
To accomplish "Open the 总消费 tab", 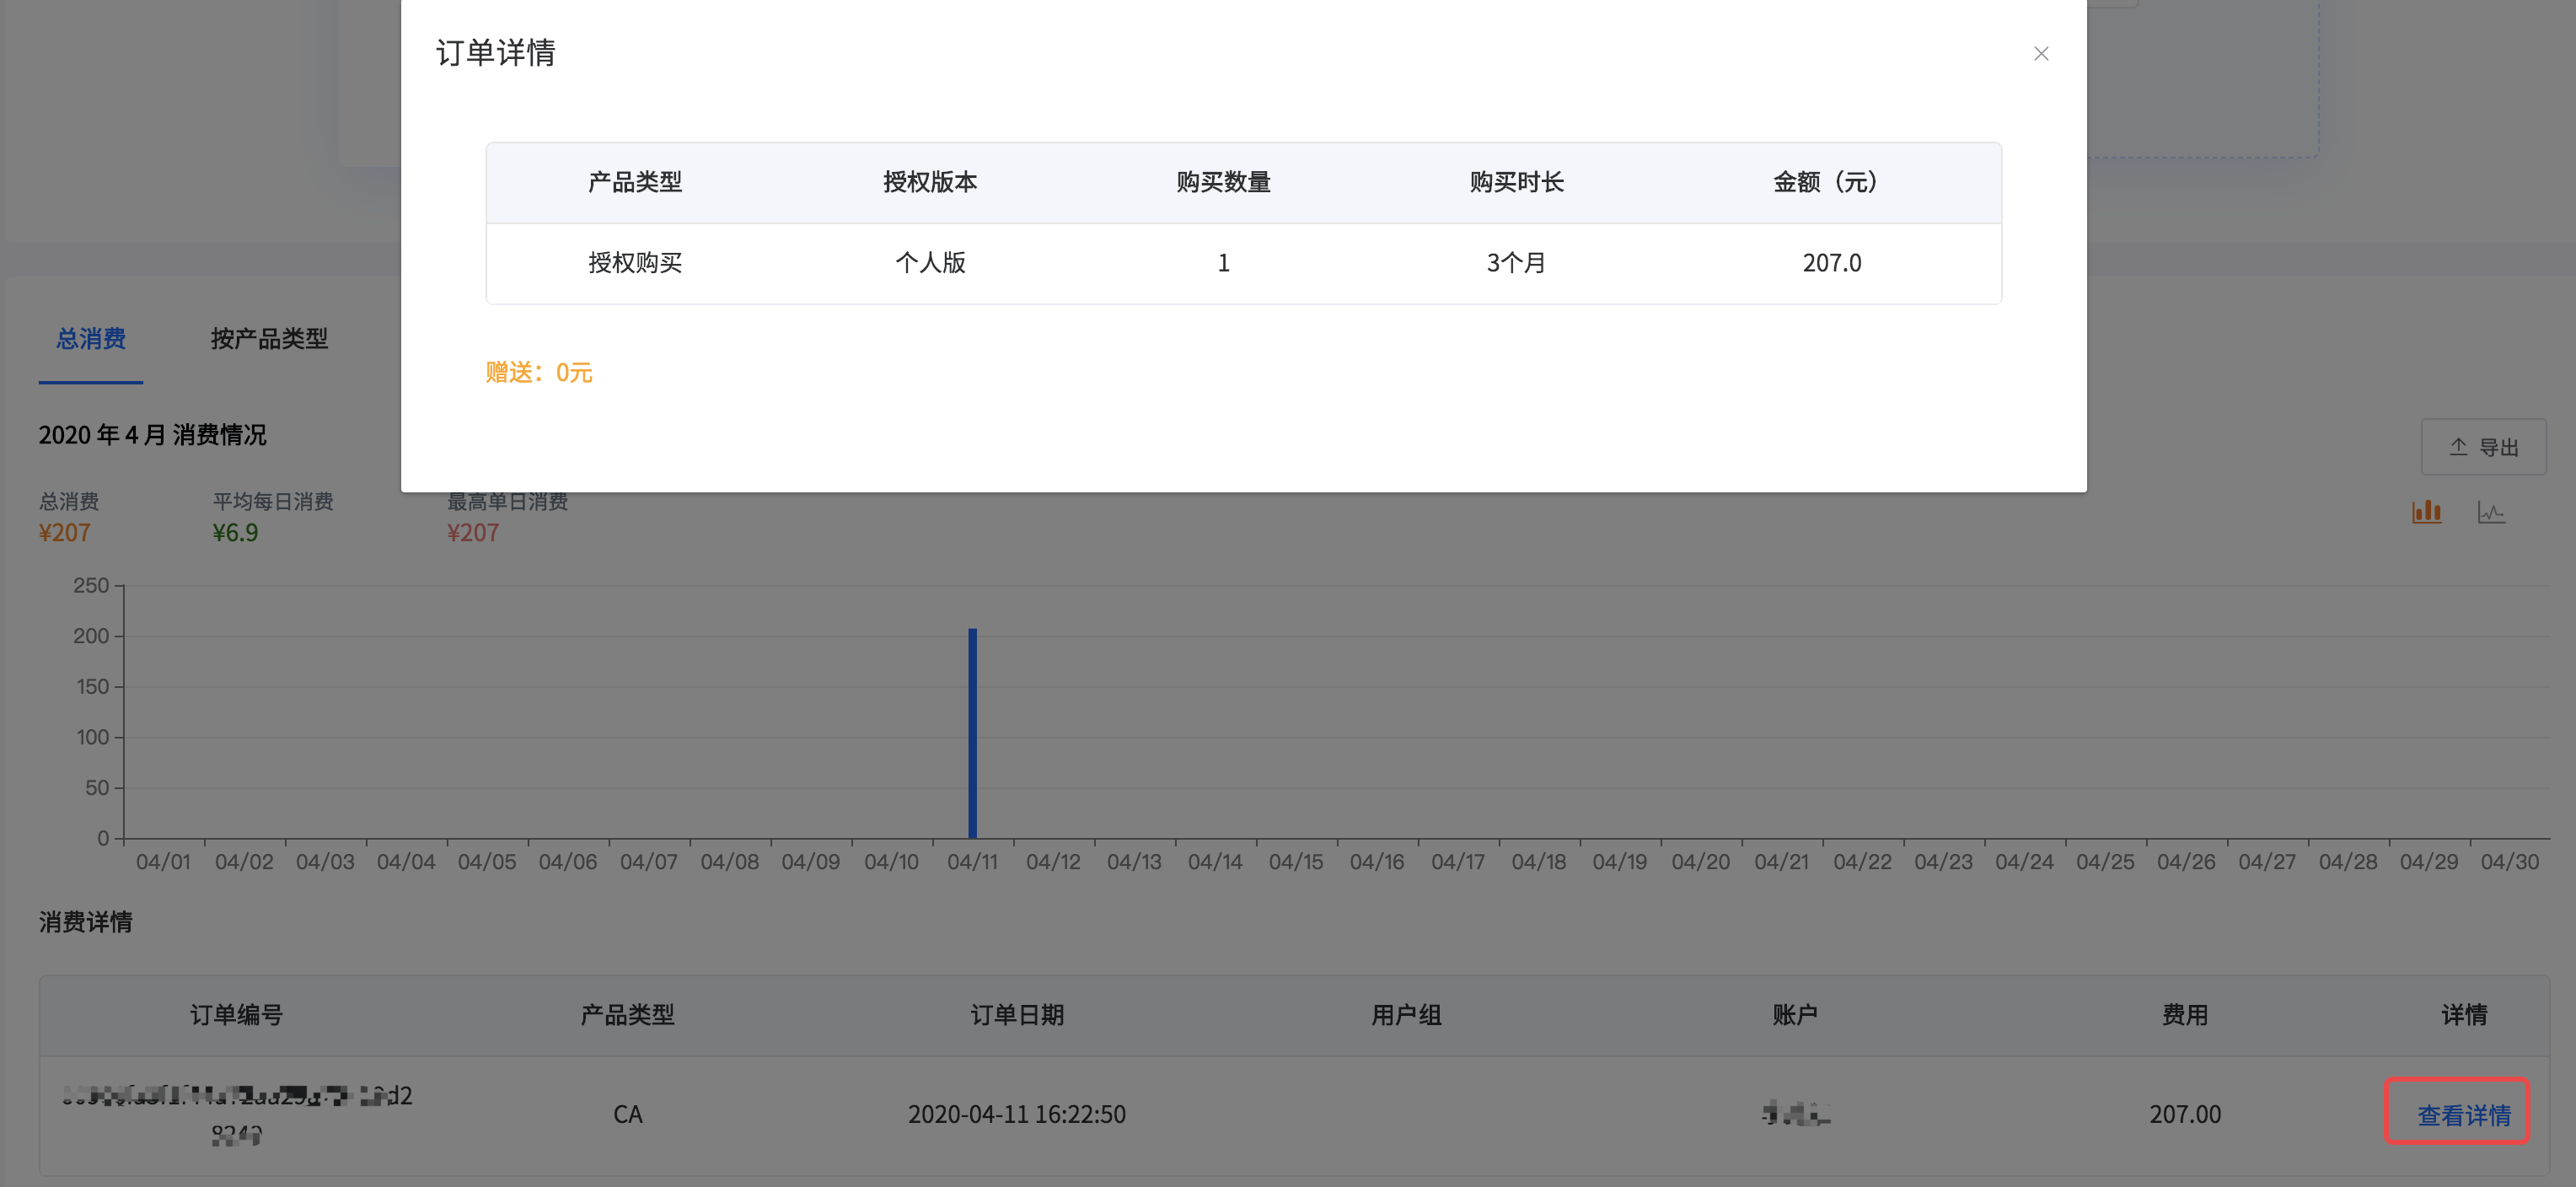I will 91,339.
